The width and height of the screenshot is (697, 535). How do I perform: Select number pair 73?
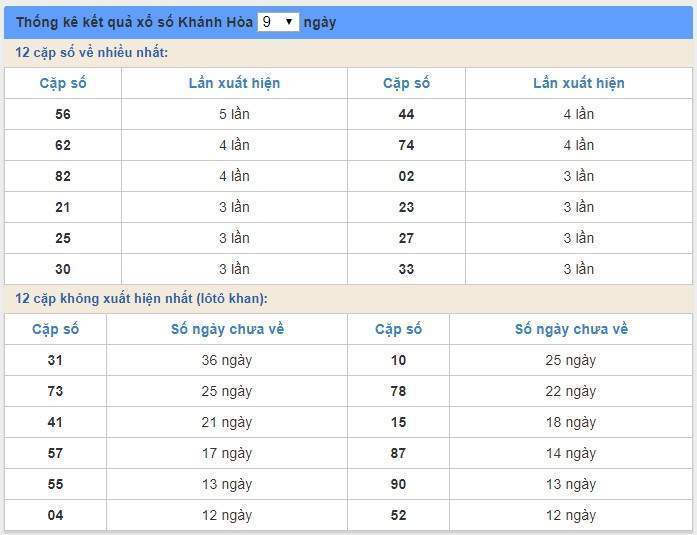tap(55, 391)
